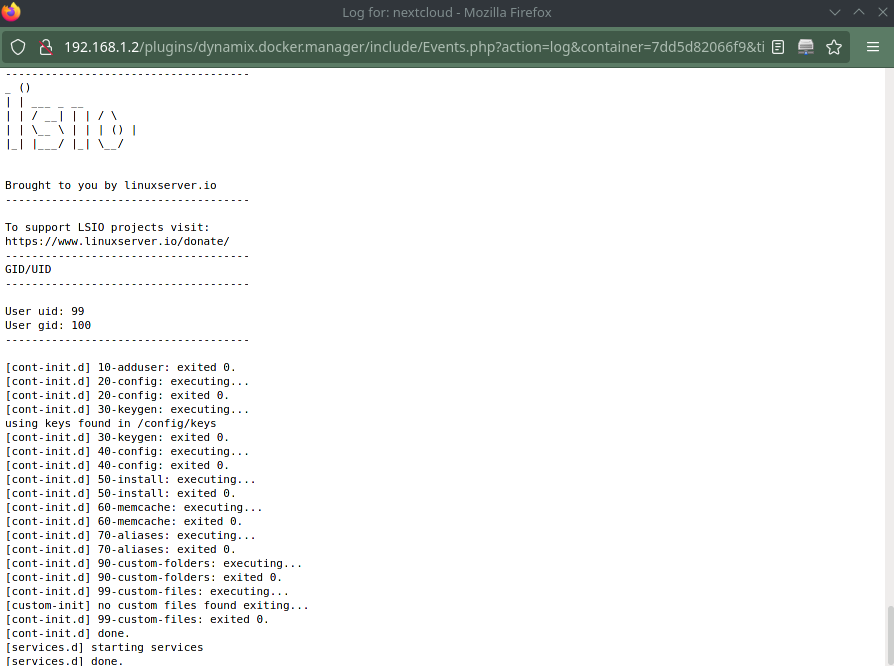Toggle Reader View icon in address bar
The height and width of the screenshot is (666, 894).
click(x=778, y=47)
